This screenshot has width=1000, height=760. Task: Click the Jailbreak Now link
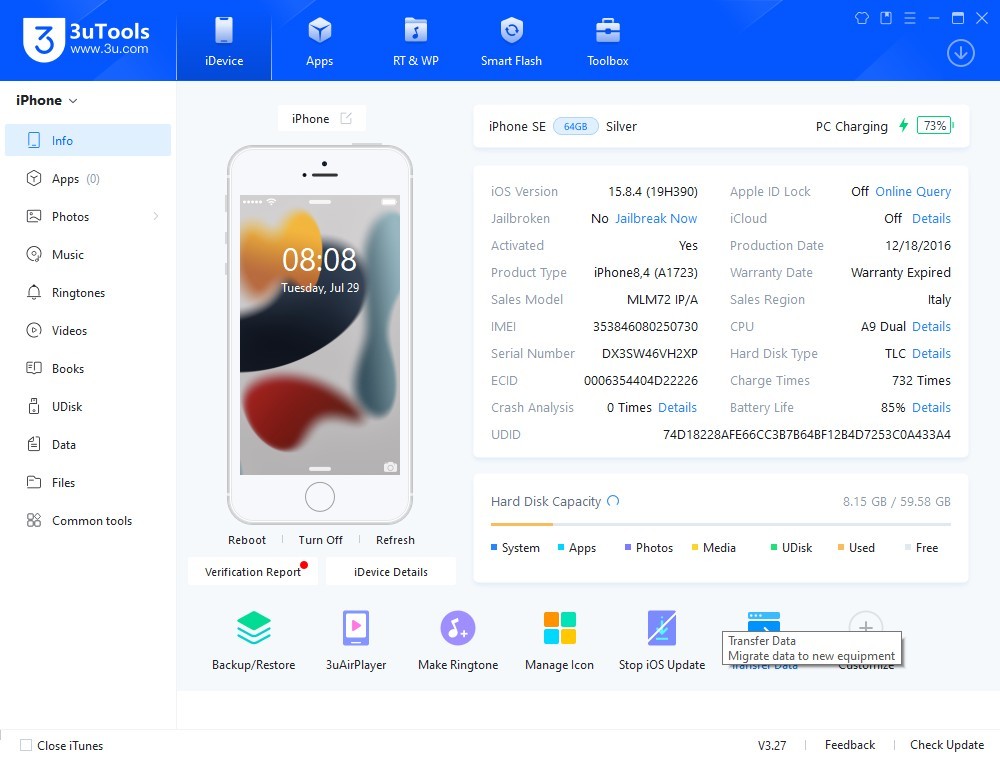(x=656, y=219)
